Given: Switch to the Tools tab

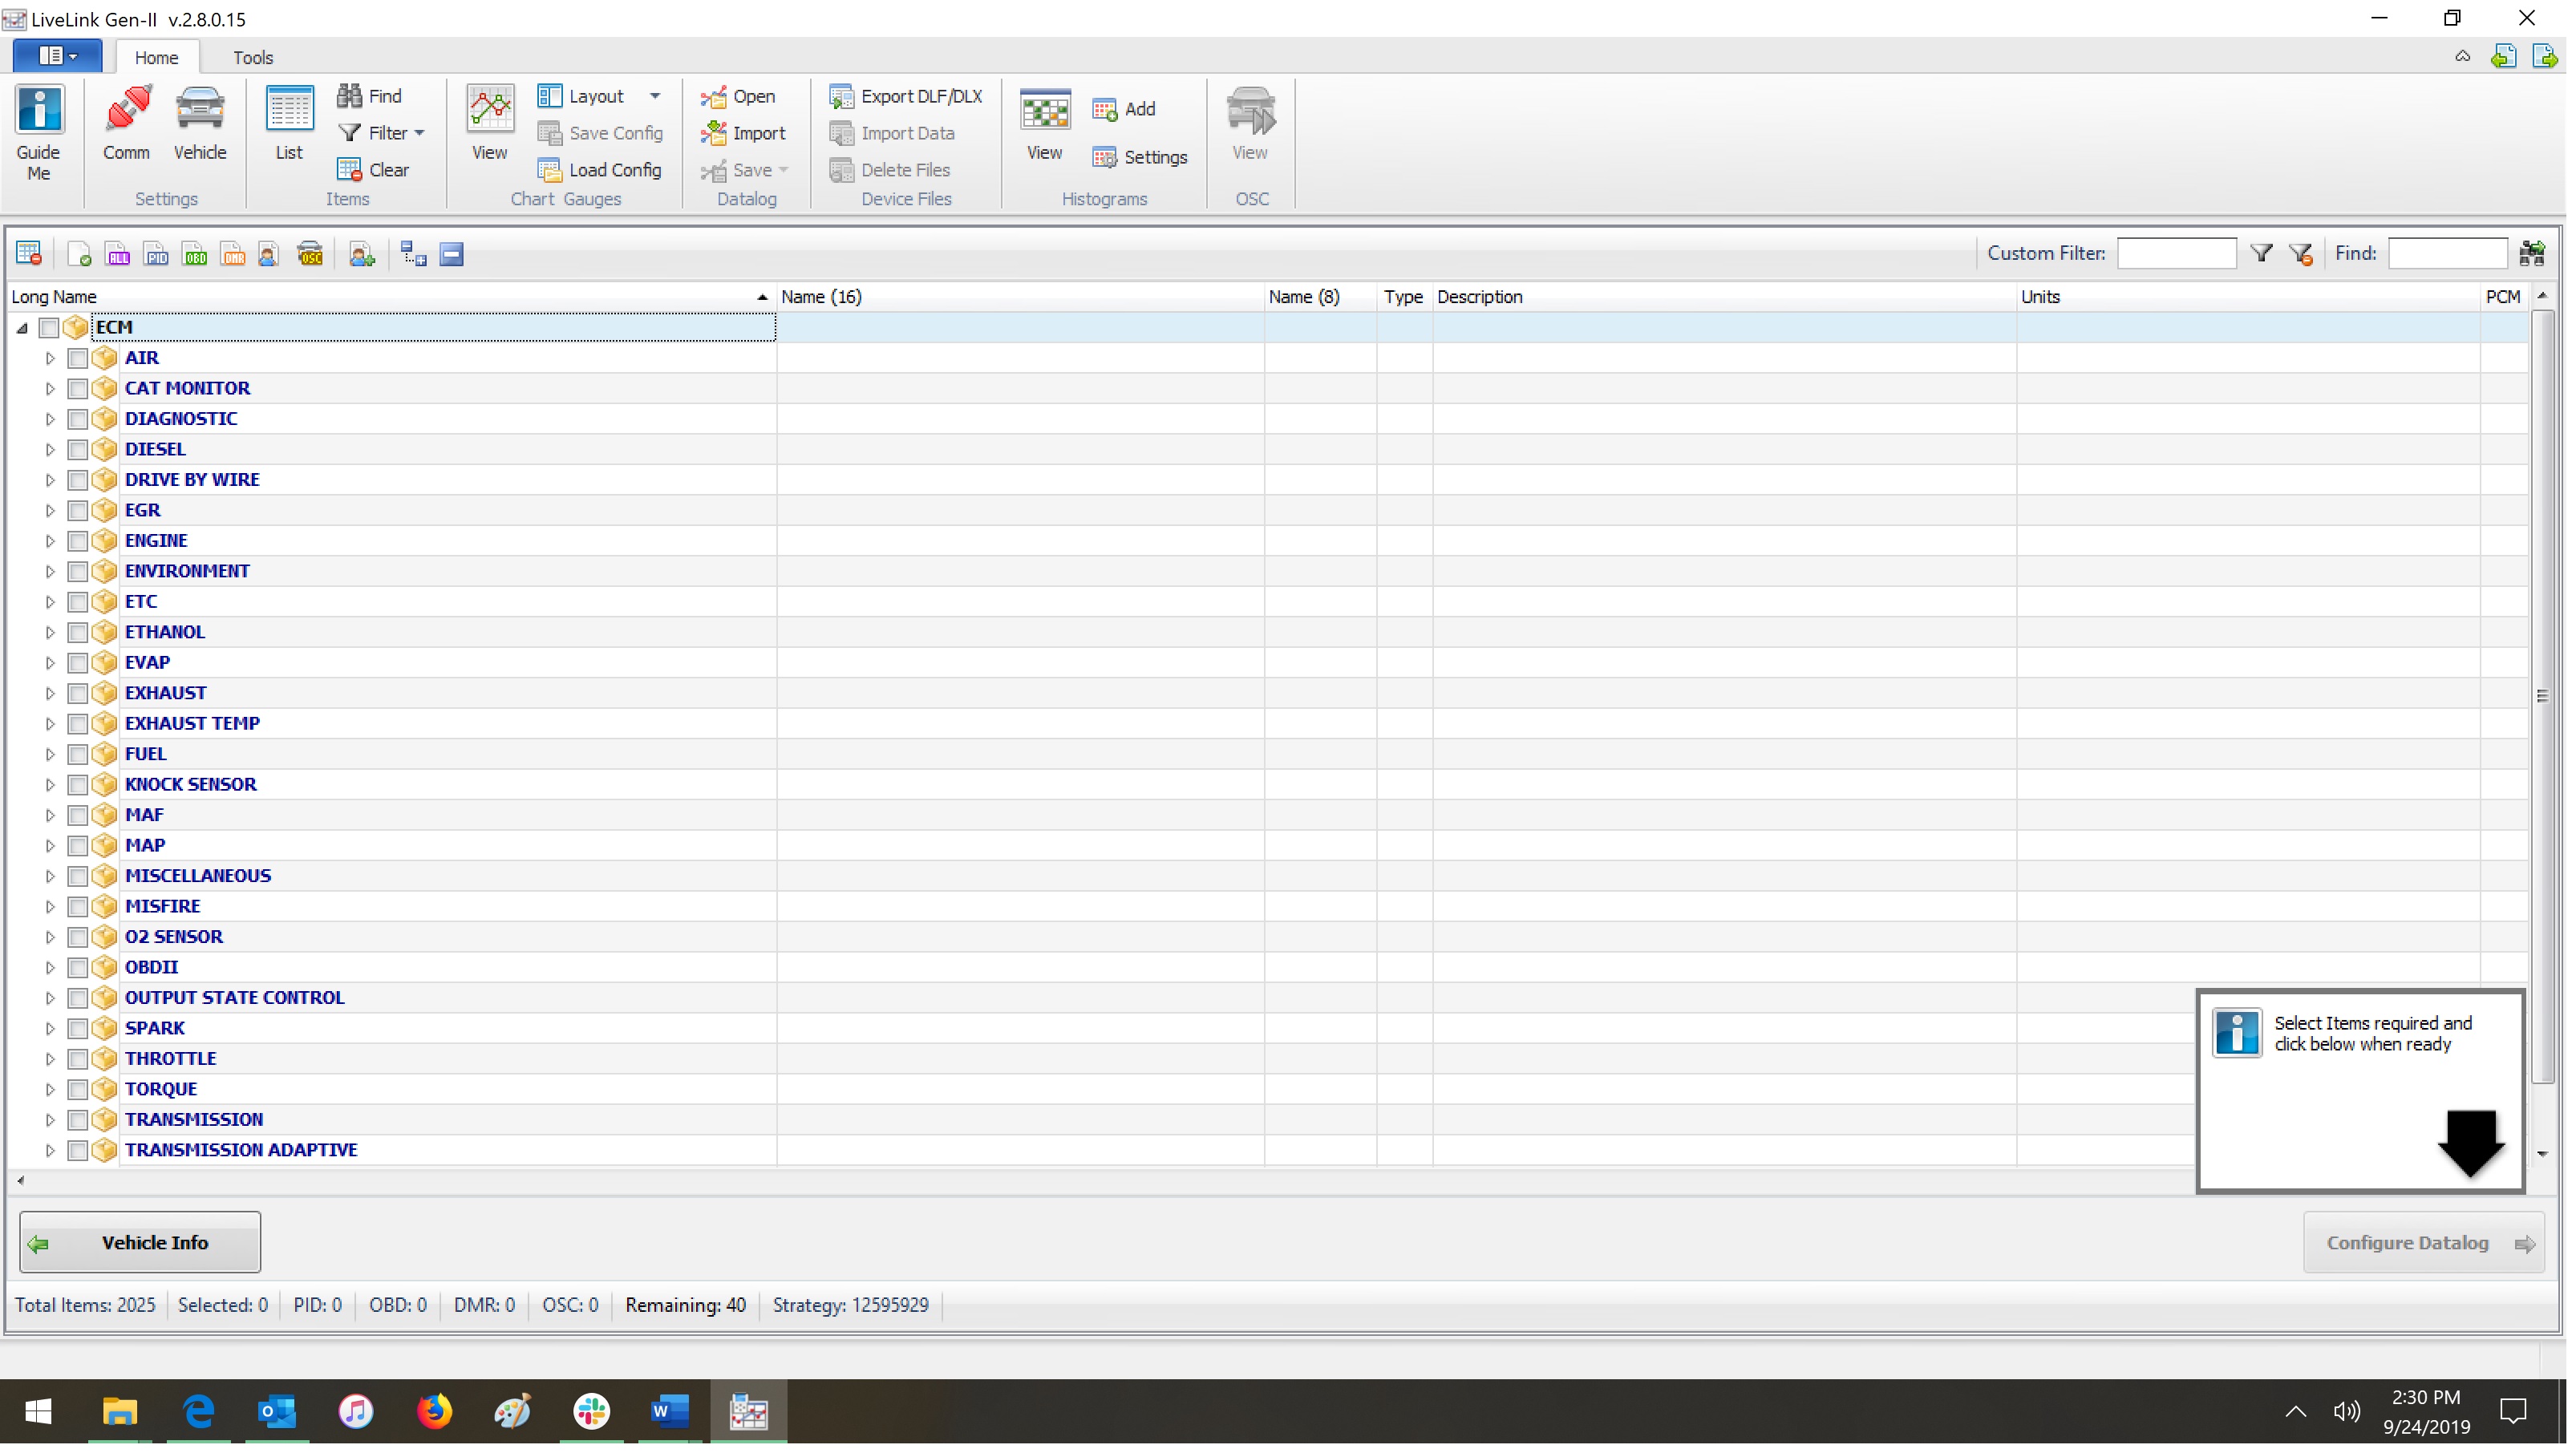Looking at the screenshot, I should coord(253,58).
